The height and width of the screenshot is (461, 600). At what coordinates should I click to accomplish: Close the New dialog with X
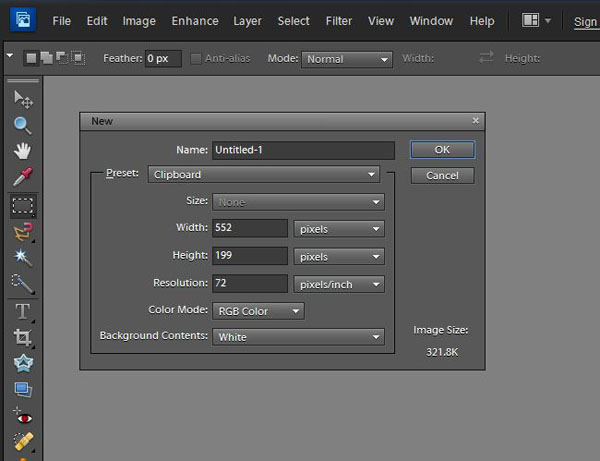(x=476, y=121)
